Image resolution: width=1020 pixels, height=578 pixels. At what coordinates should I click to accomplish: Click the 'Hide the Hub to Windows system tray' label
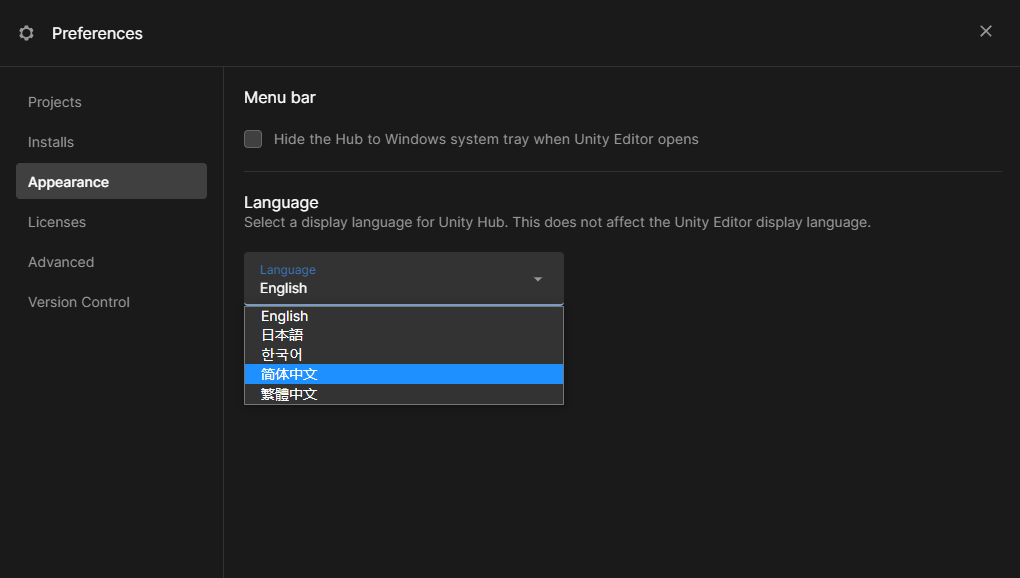coord(486,139)
